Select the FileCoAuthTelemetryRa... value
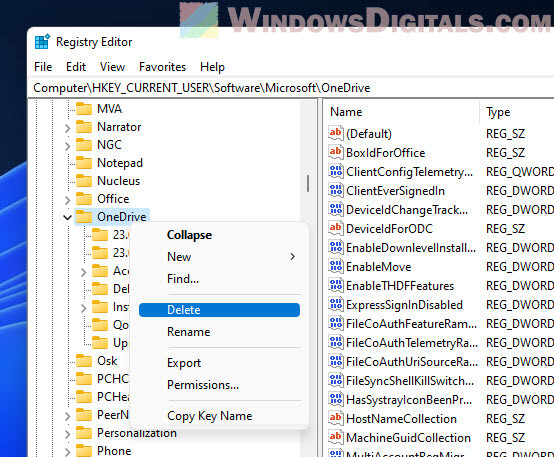554x457 pixels. pyautogui.click(x=412, y=343)
